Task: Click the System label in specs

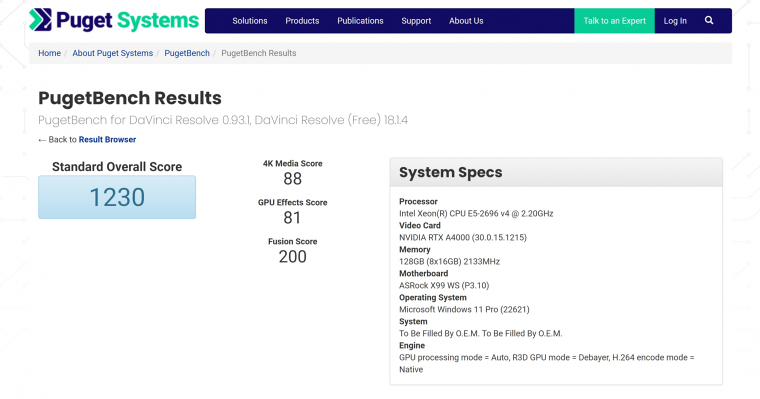Action: pos(413,321)
